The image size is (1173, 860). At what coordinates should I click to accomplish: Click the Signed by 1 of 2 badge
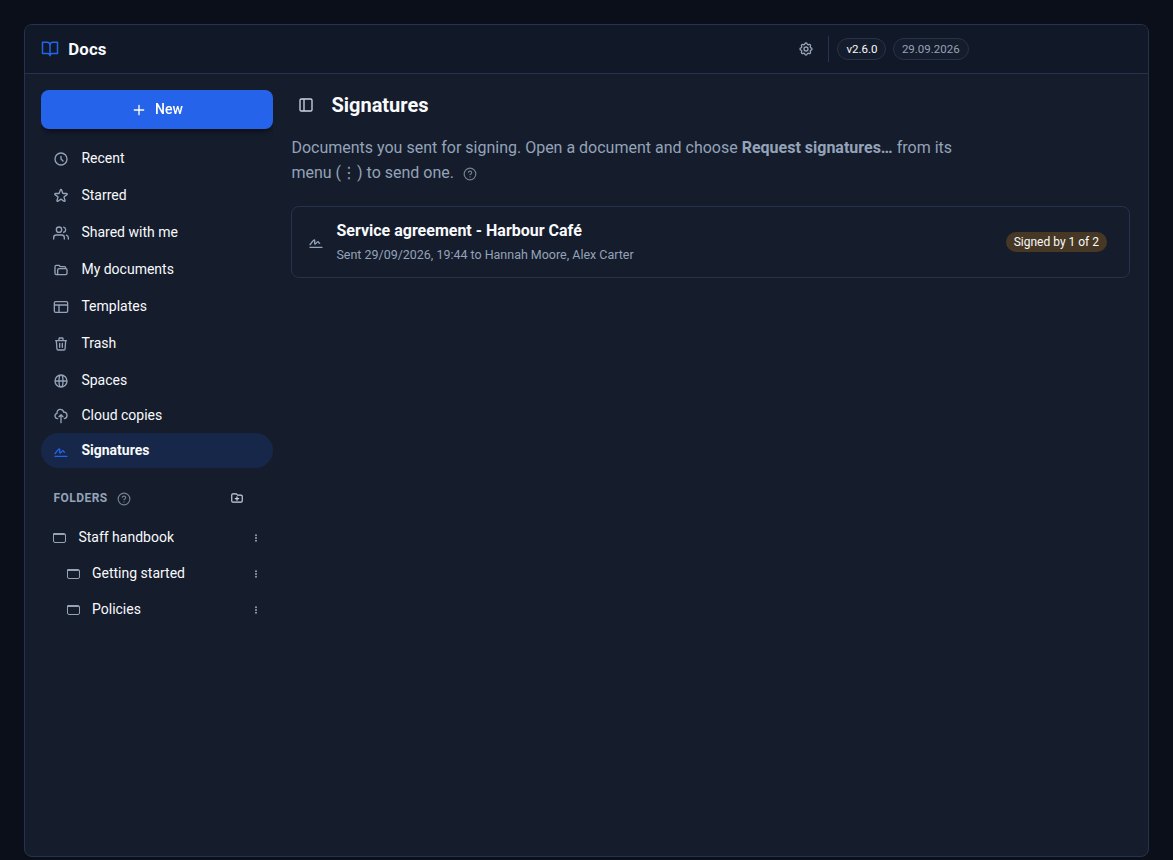[x=1056, y=242]
